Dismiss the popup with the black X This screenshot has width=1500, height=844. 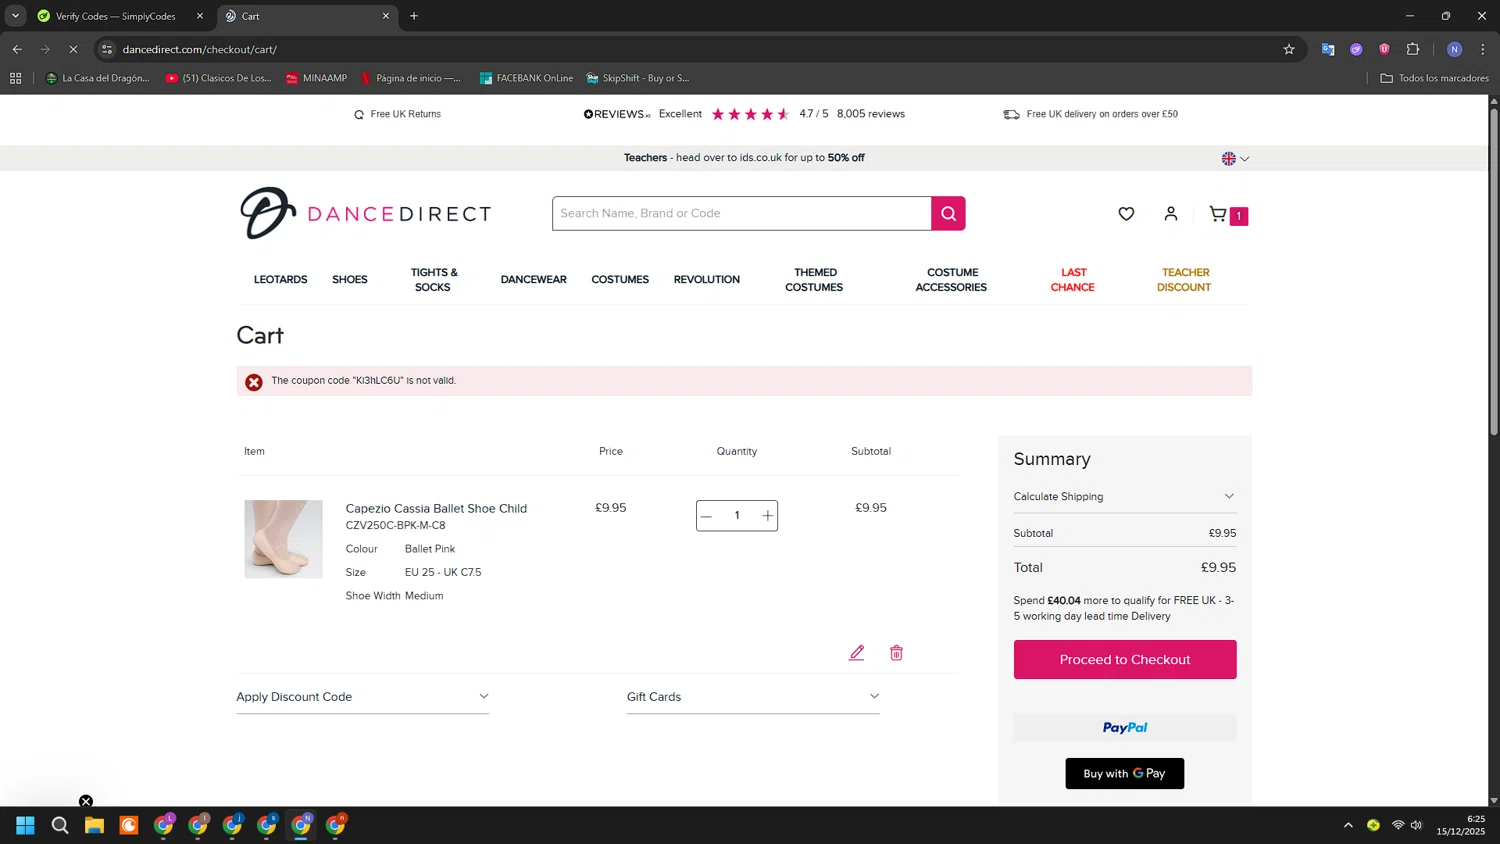pyautogui.click(x=86, y=801)
